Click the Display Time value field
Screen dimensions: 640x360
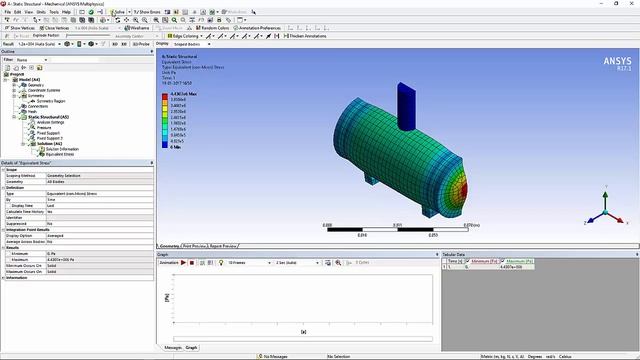click(x=100, y=206)
